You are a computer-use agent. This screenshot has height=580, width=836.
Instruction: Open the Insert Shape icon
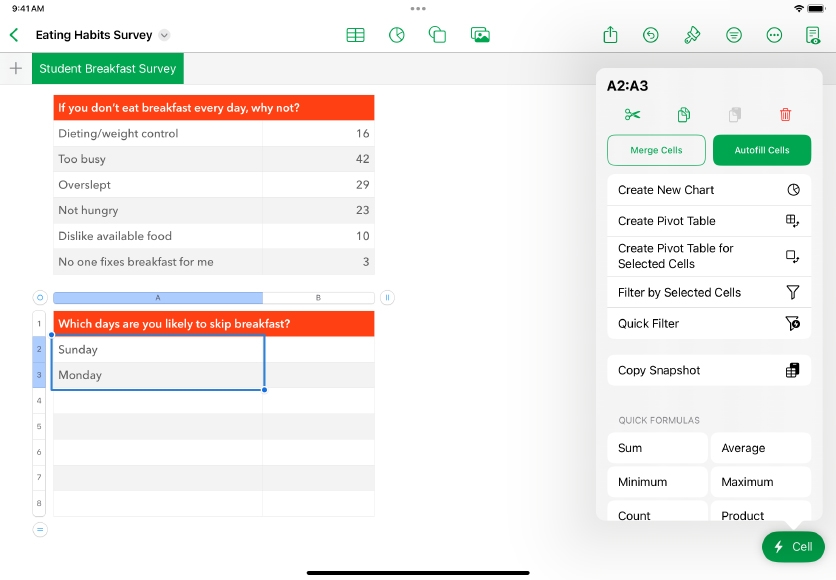coord(437,35)
